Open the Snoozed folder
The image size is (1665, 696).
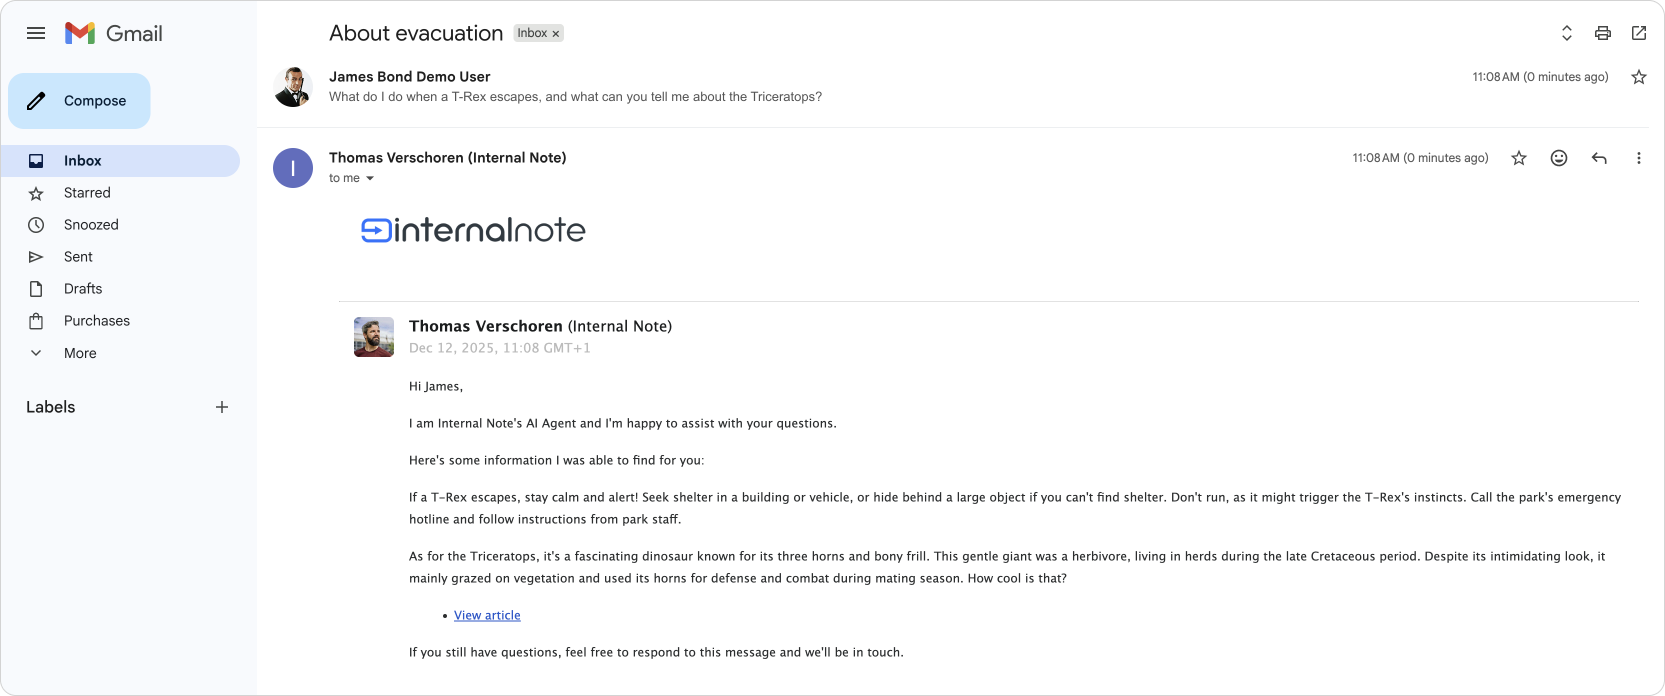pos(91,225)
